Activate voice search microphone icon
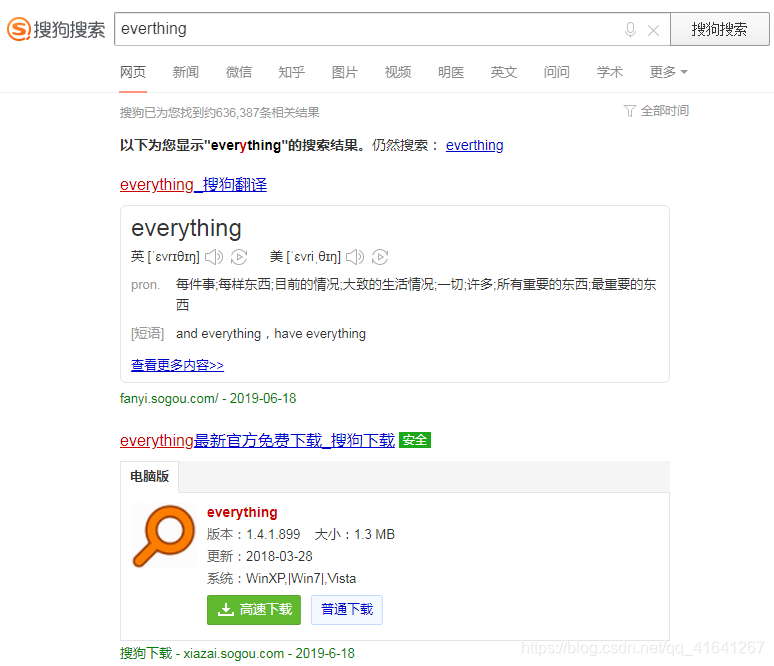Screen dimensions: 774x666 (630, 30)
